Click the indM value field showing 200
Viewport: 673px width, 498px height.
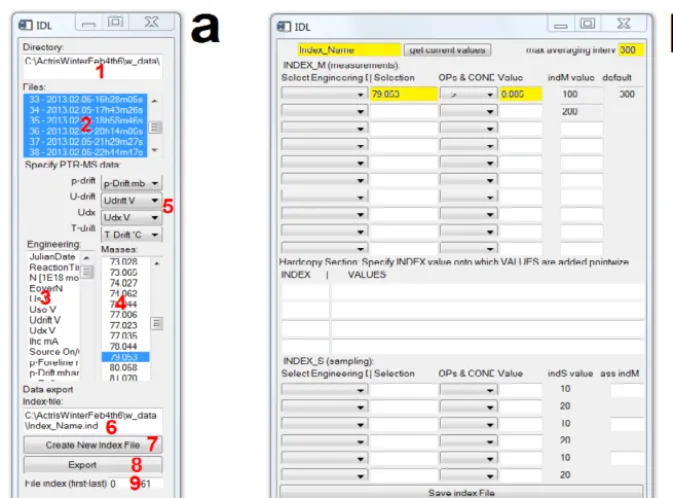(581, 111)
